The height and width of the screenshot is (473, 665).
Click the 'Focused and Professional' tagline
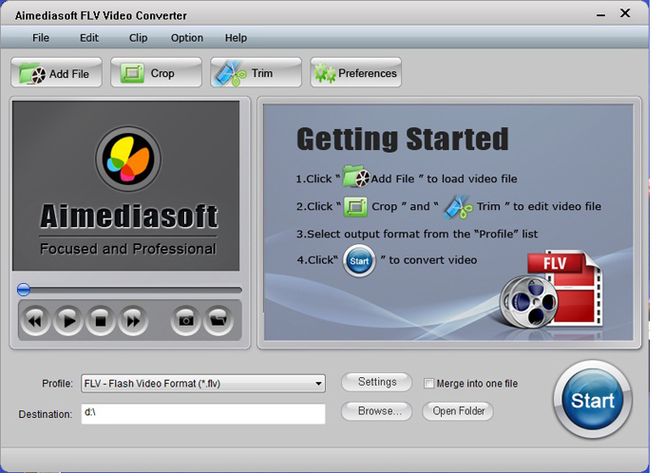pyautogui.click(x=128, y=249)
